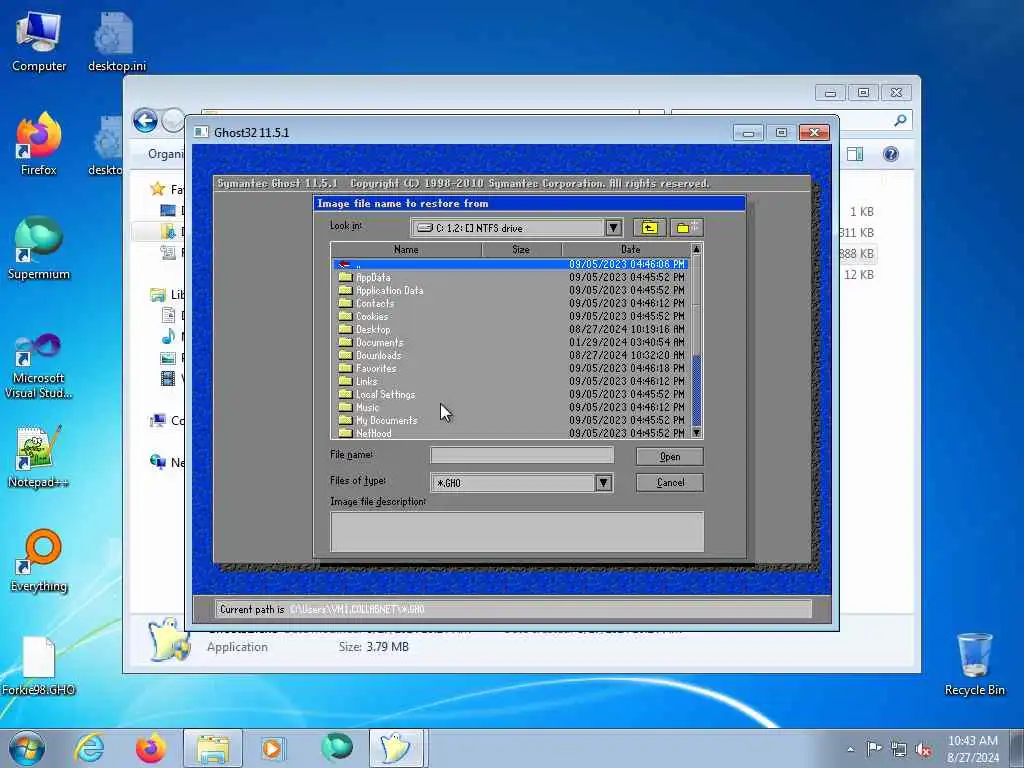Image resolution: width=1024 pixels, height=768 pixels.
Task: Click the Cancel button in Ghost dialog
Action: [669, 483]
